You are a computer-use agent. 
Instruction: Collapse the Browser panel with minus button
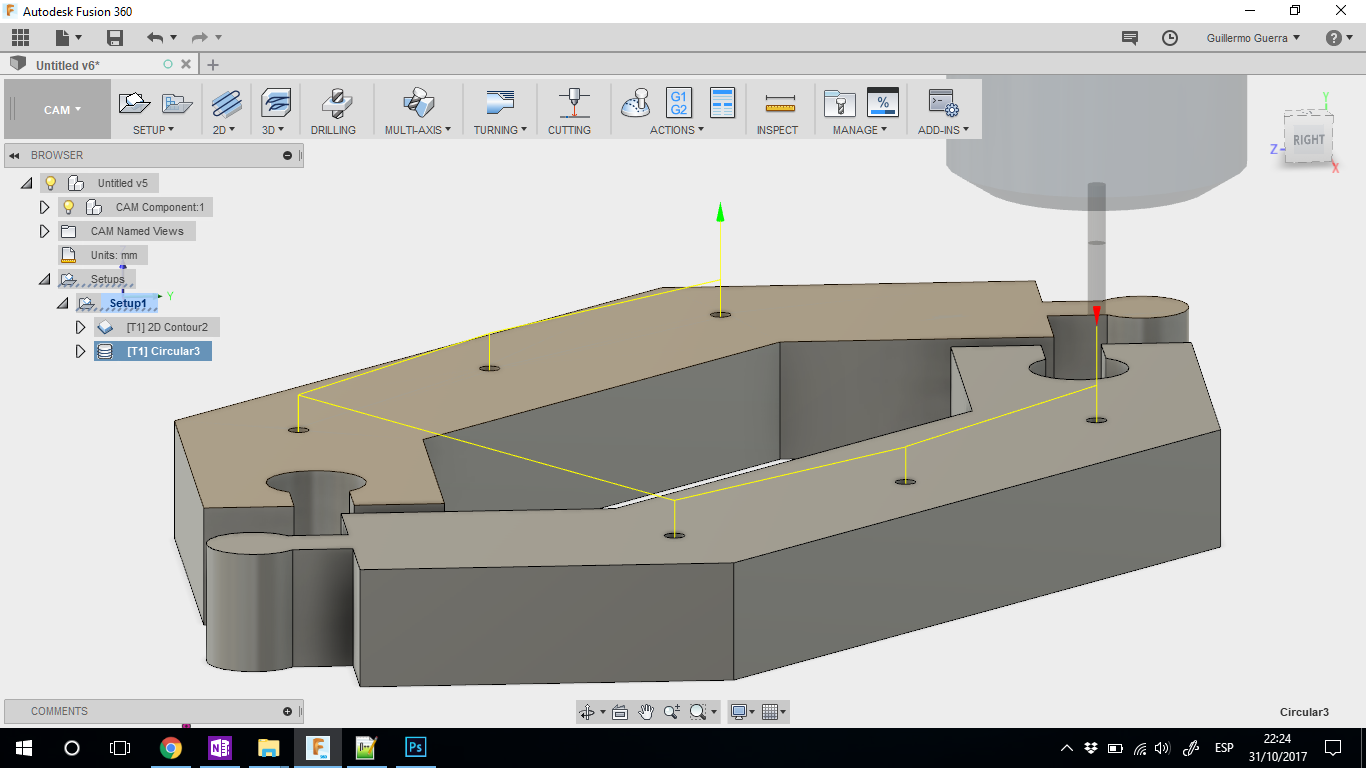coord(287,155)
